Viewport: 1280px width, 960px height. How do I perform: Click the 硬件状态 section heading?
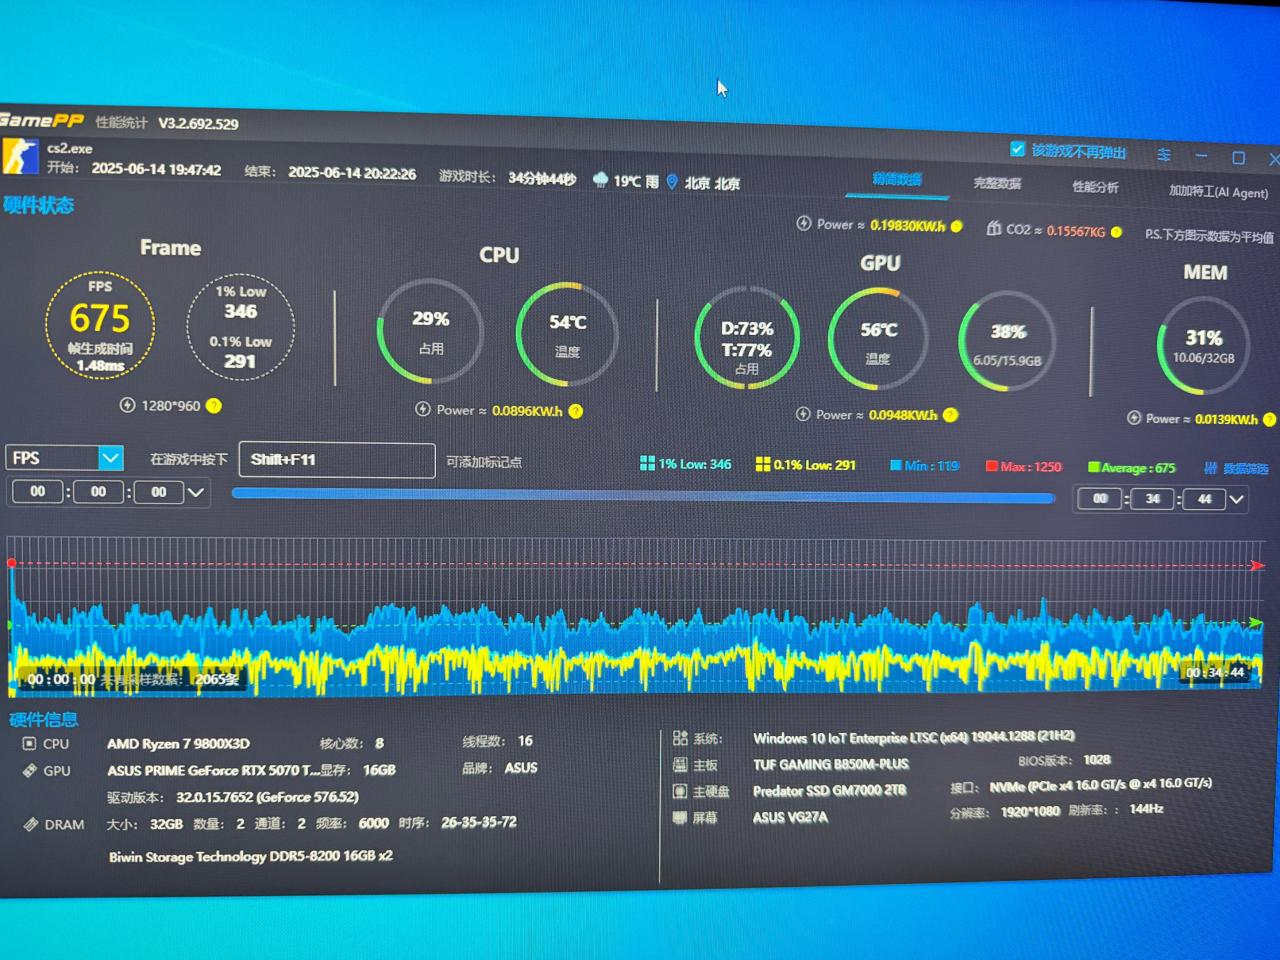click(38, 205)
